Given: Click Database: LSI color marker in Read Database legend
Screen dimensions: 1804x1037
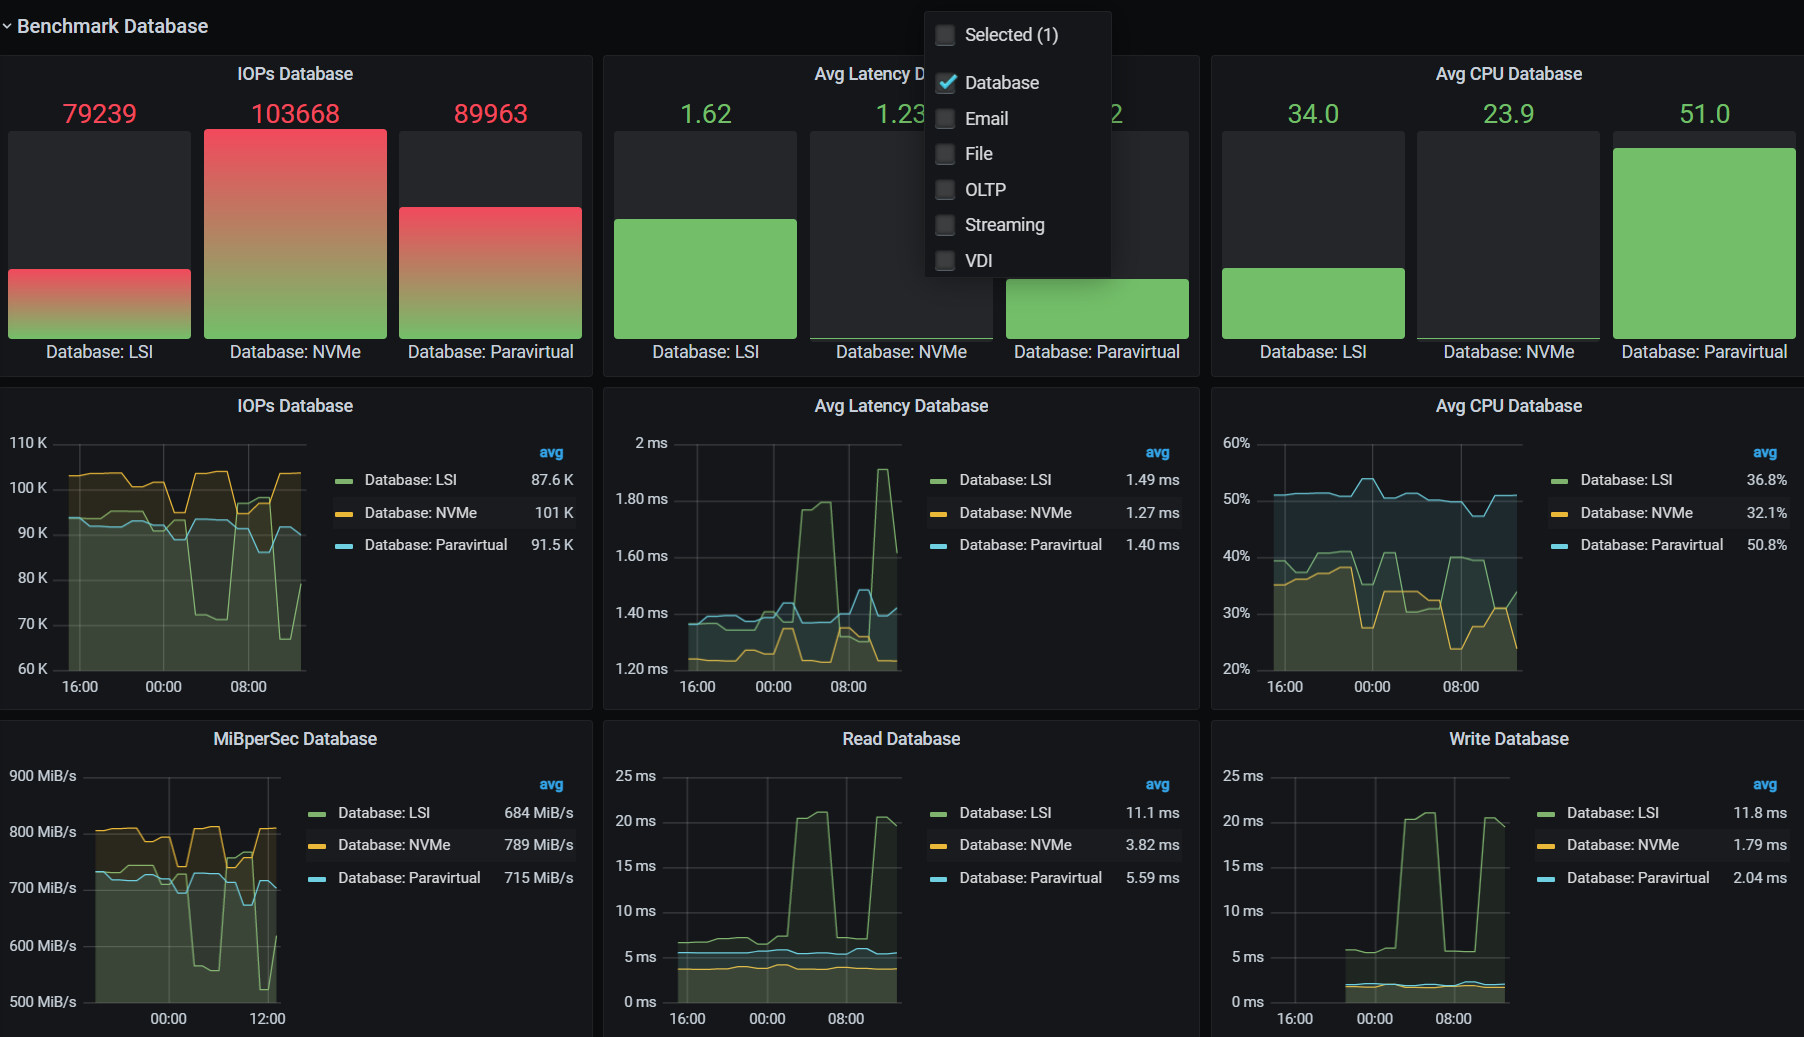Looking at the screenshot, I should (x=938, y=812).
